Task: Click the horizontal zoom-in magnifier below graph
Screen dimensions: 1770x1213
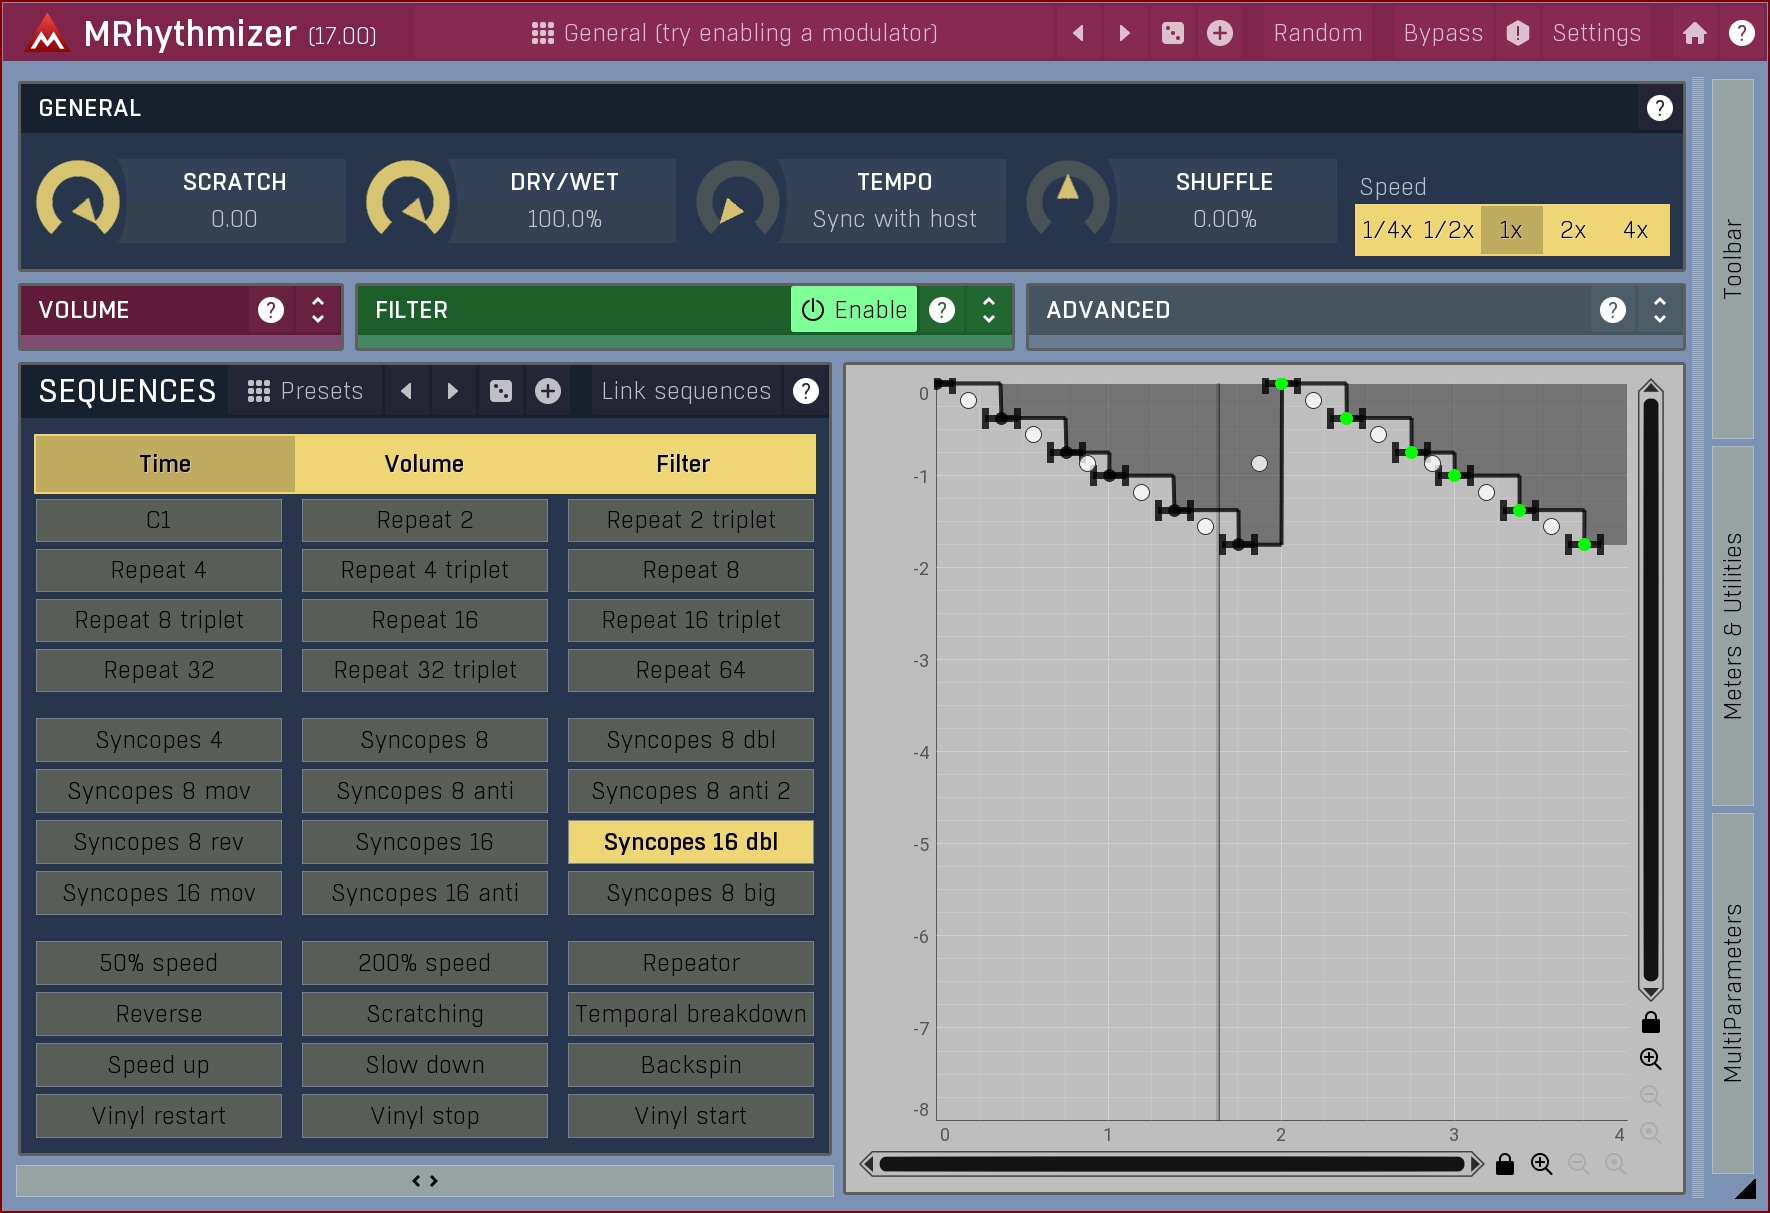Action: pos(1541,1164)
